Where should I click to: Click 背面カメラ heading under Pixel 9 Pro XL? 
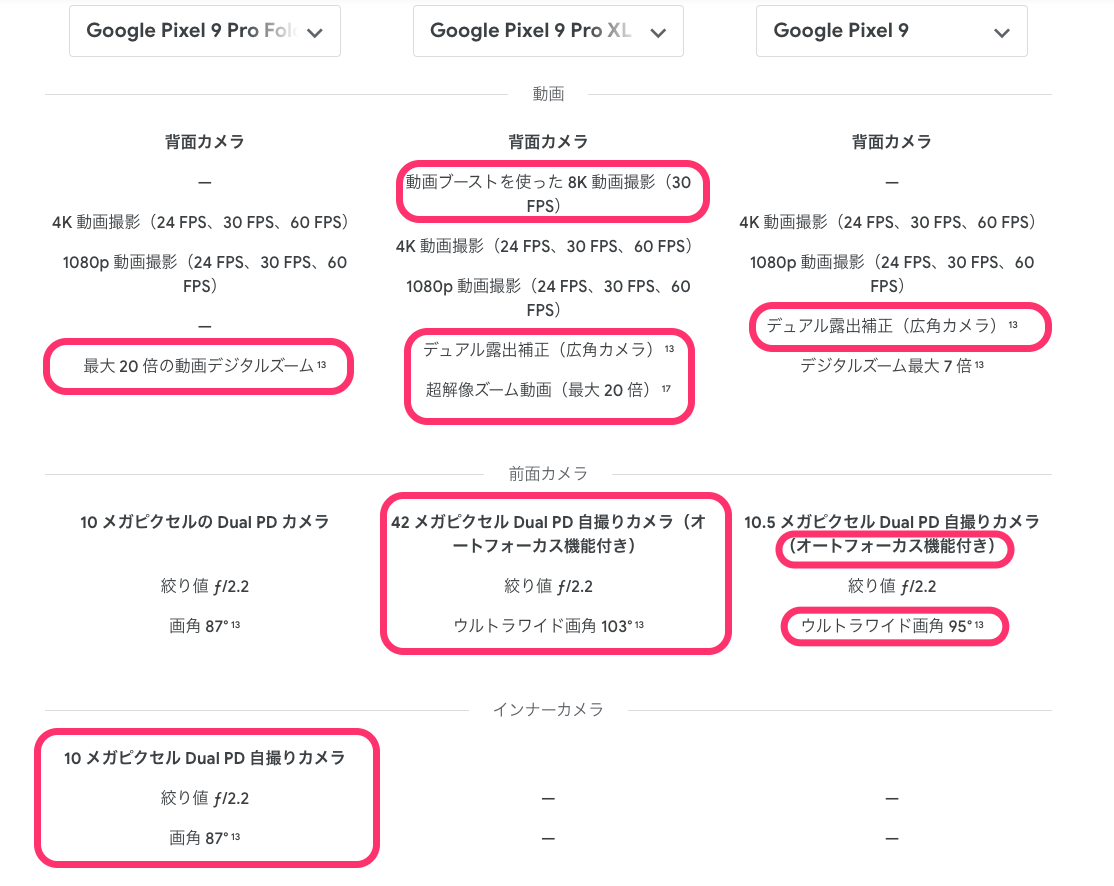(548, 142)
